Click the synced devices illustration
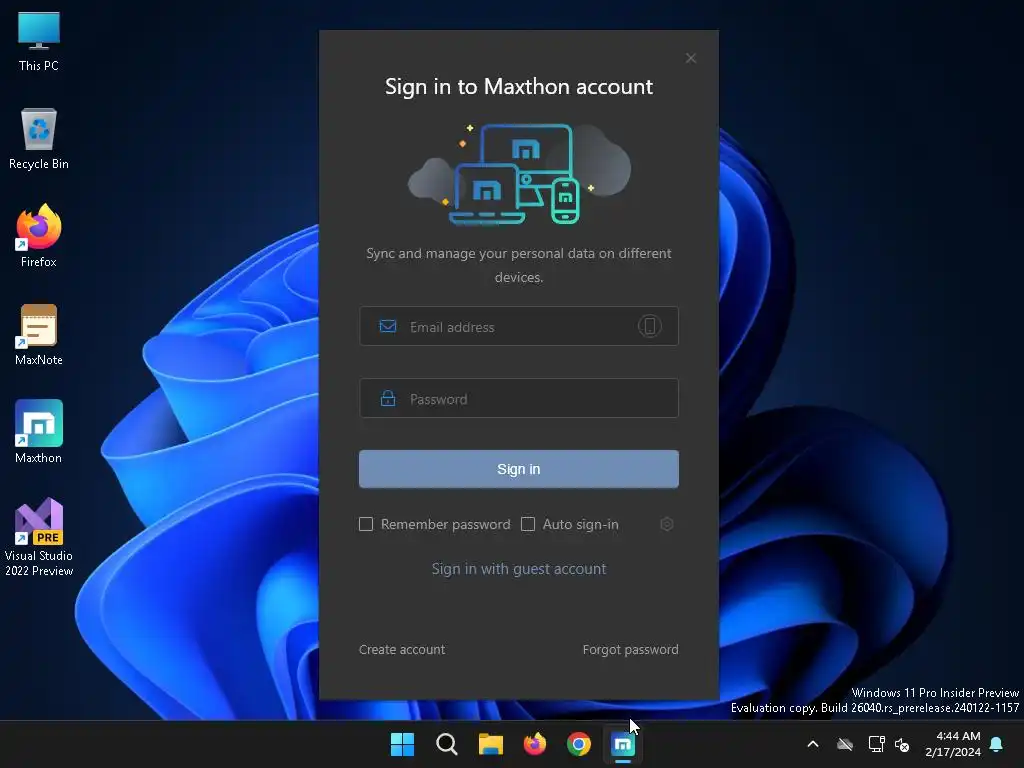The height and width of the screenshot is (768, 1024). (x=519, y=174)
